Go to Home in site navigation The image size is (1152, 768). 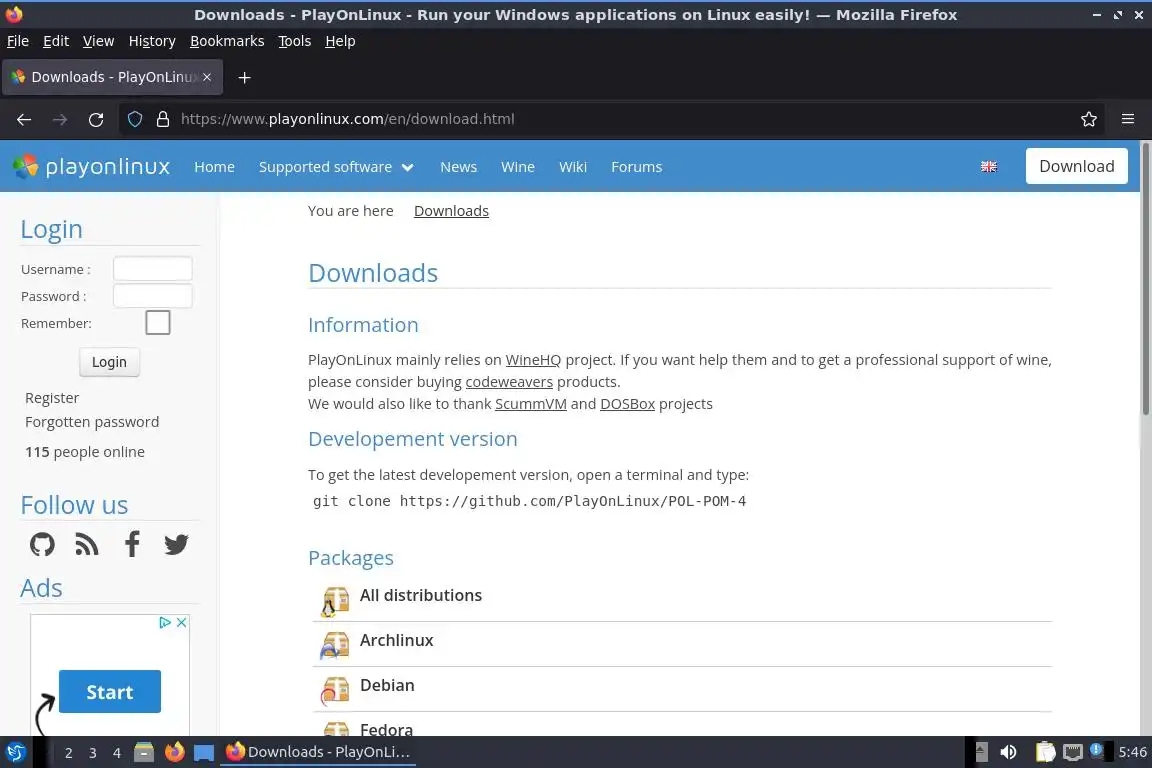tap(215, 167)
